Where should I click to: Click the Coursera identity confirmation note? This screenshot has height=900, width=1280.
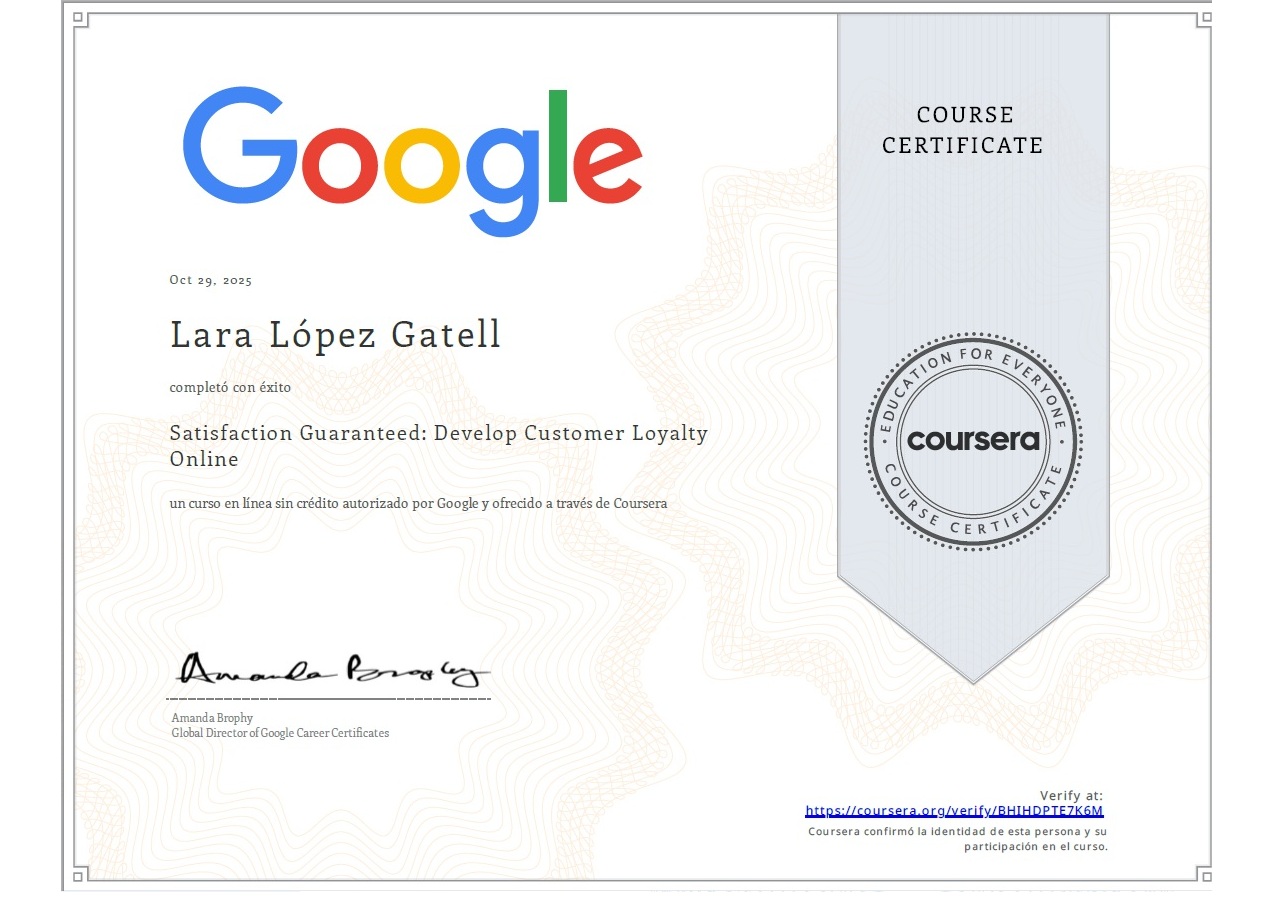957,839
